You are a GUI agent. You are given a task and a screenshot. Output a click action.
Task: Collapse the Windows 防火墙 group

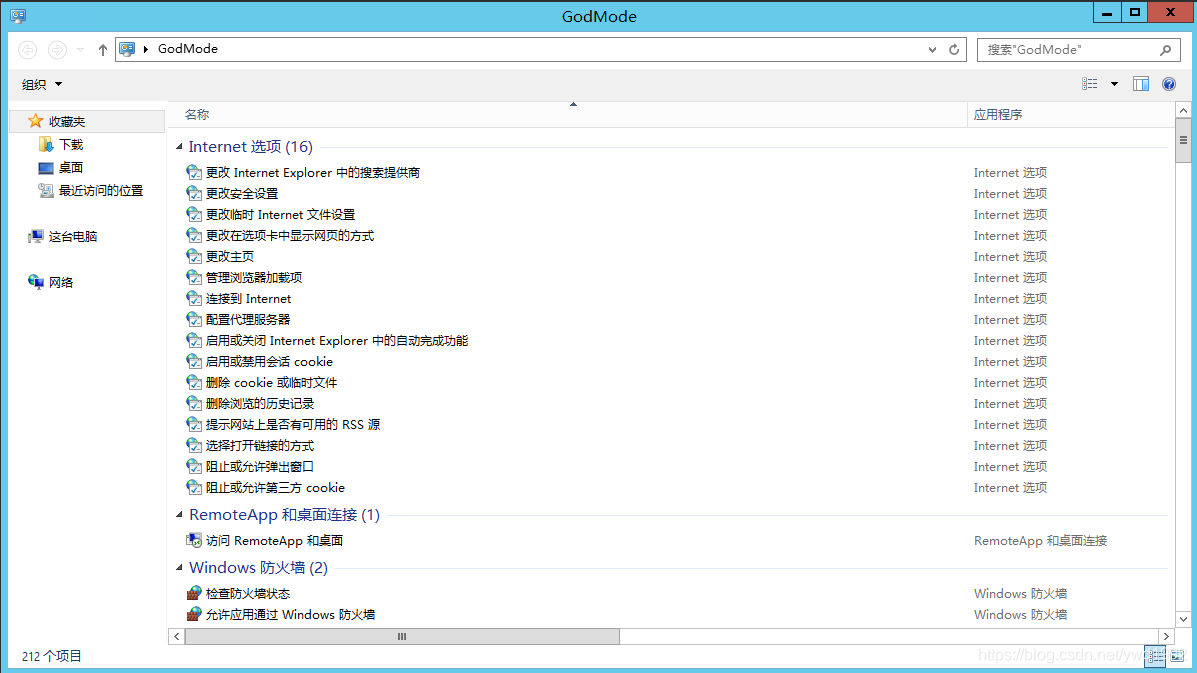179,567
